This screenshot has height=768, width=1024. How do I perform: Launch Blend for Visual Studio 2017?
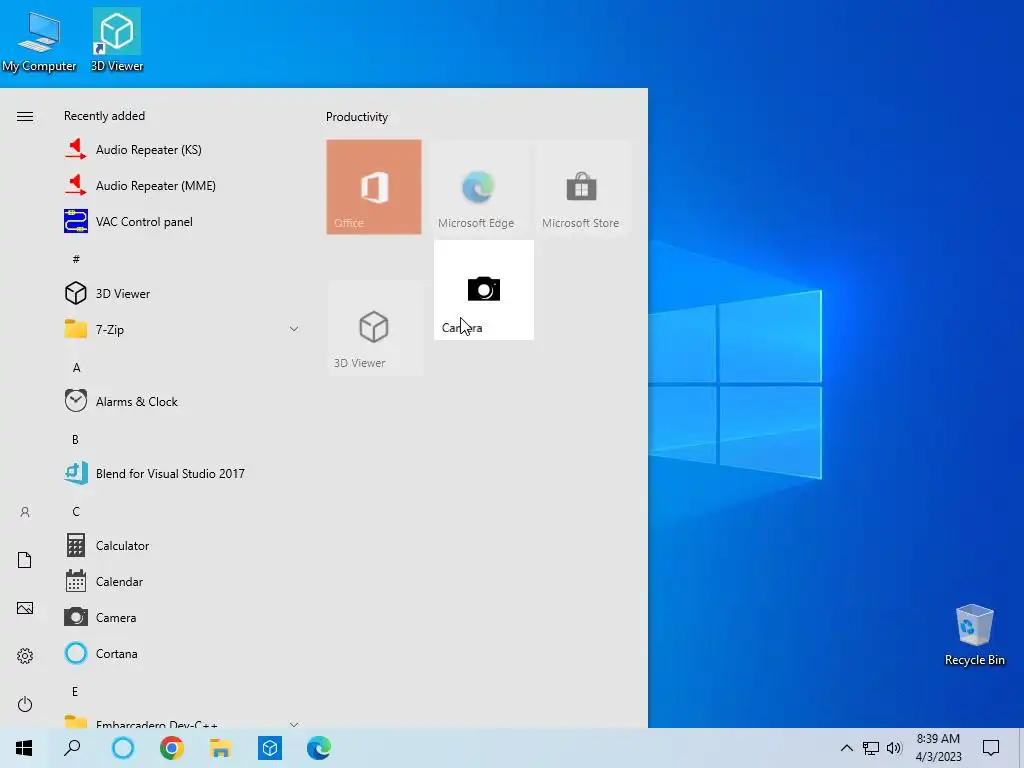[182, 473]
